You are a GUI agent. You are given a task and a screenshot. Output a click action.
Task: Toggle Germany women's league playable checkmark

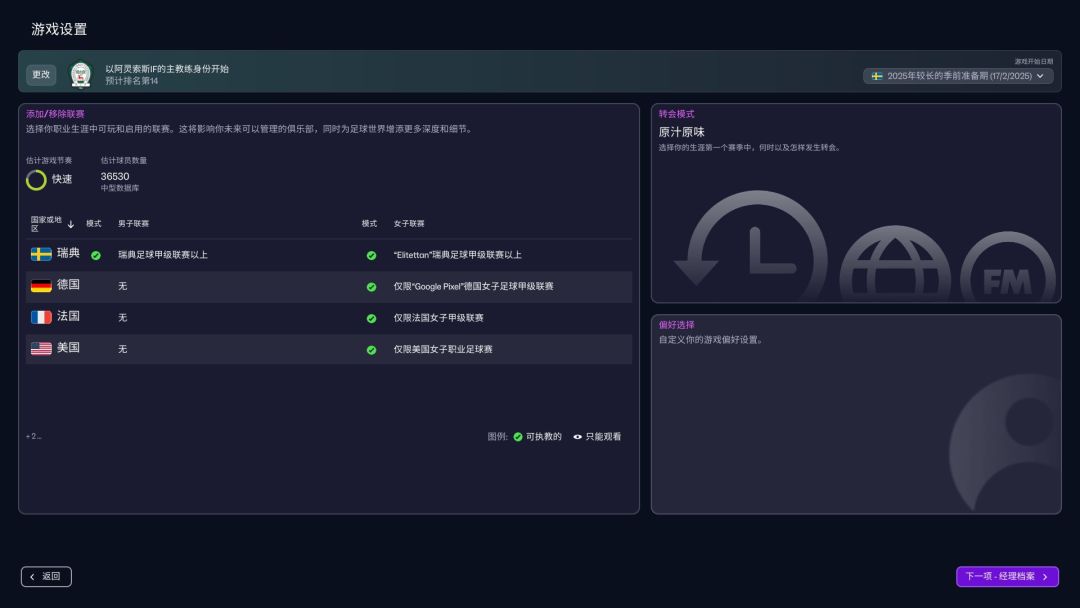tap(371, 287)
